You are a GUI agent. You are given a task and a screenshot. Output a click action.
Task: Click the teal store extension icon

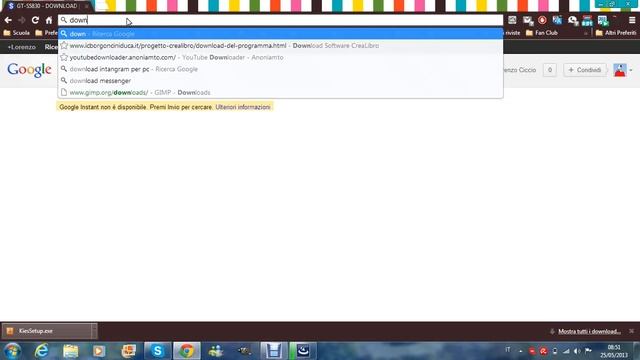click(x=587, y=20)
